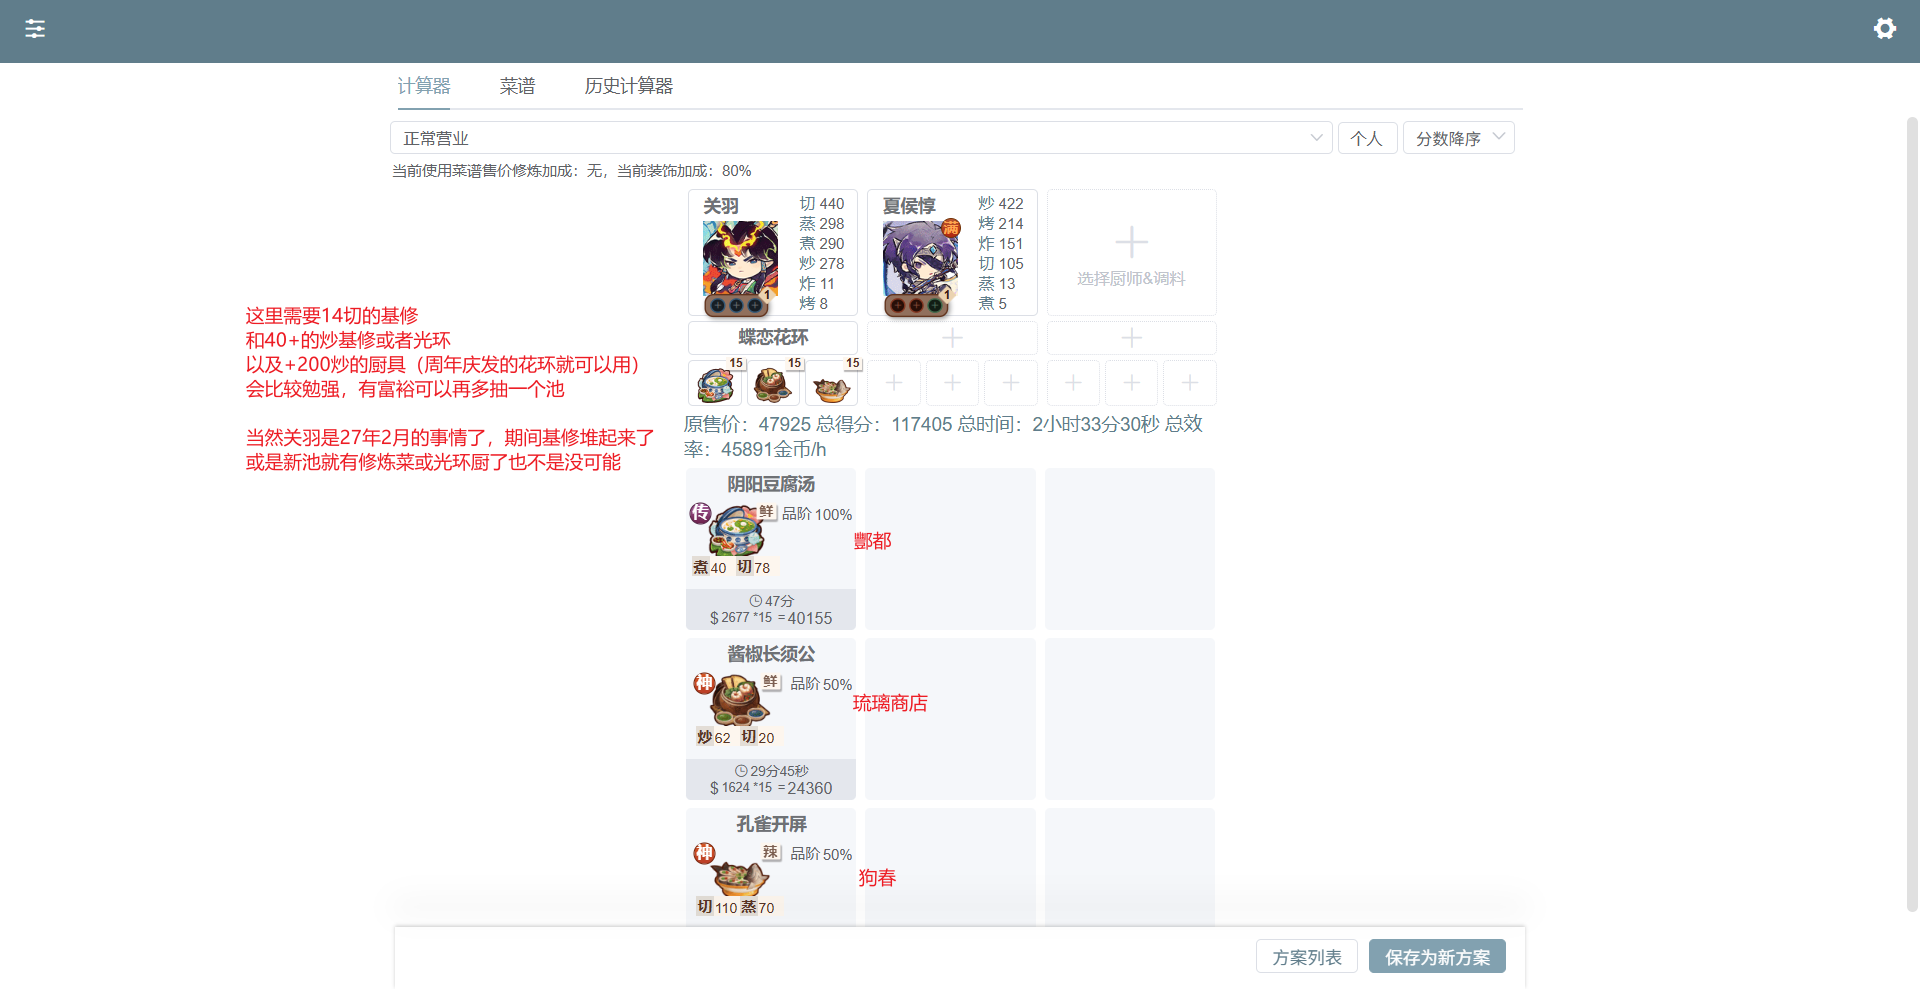Add recipe in middle slot under the empty chef
This screenshot has width=1920, height=989.
point(1131,383)
